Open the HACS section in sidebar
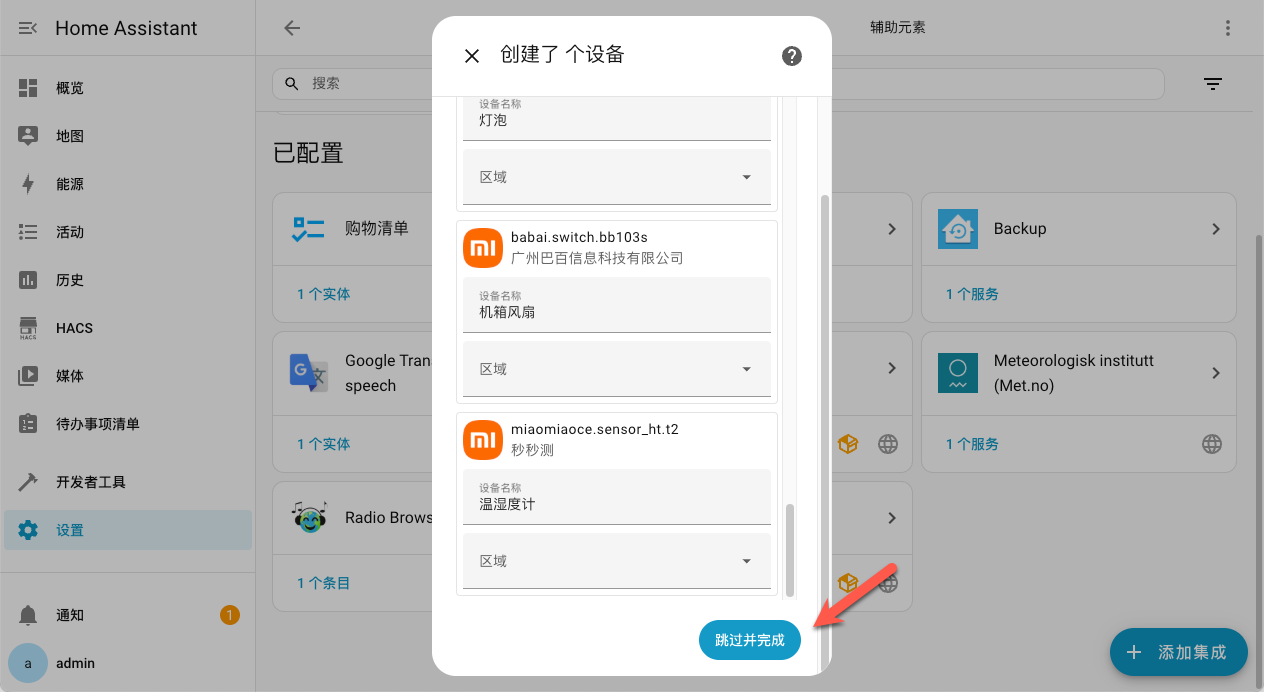 pyautogui.click(x=71, y=327)
